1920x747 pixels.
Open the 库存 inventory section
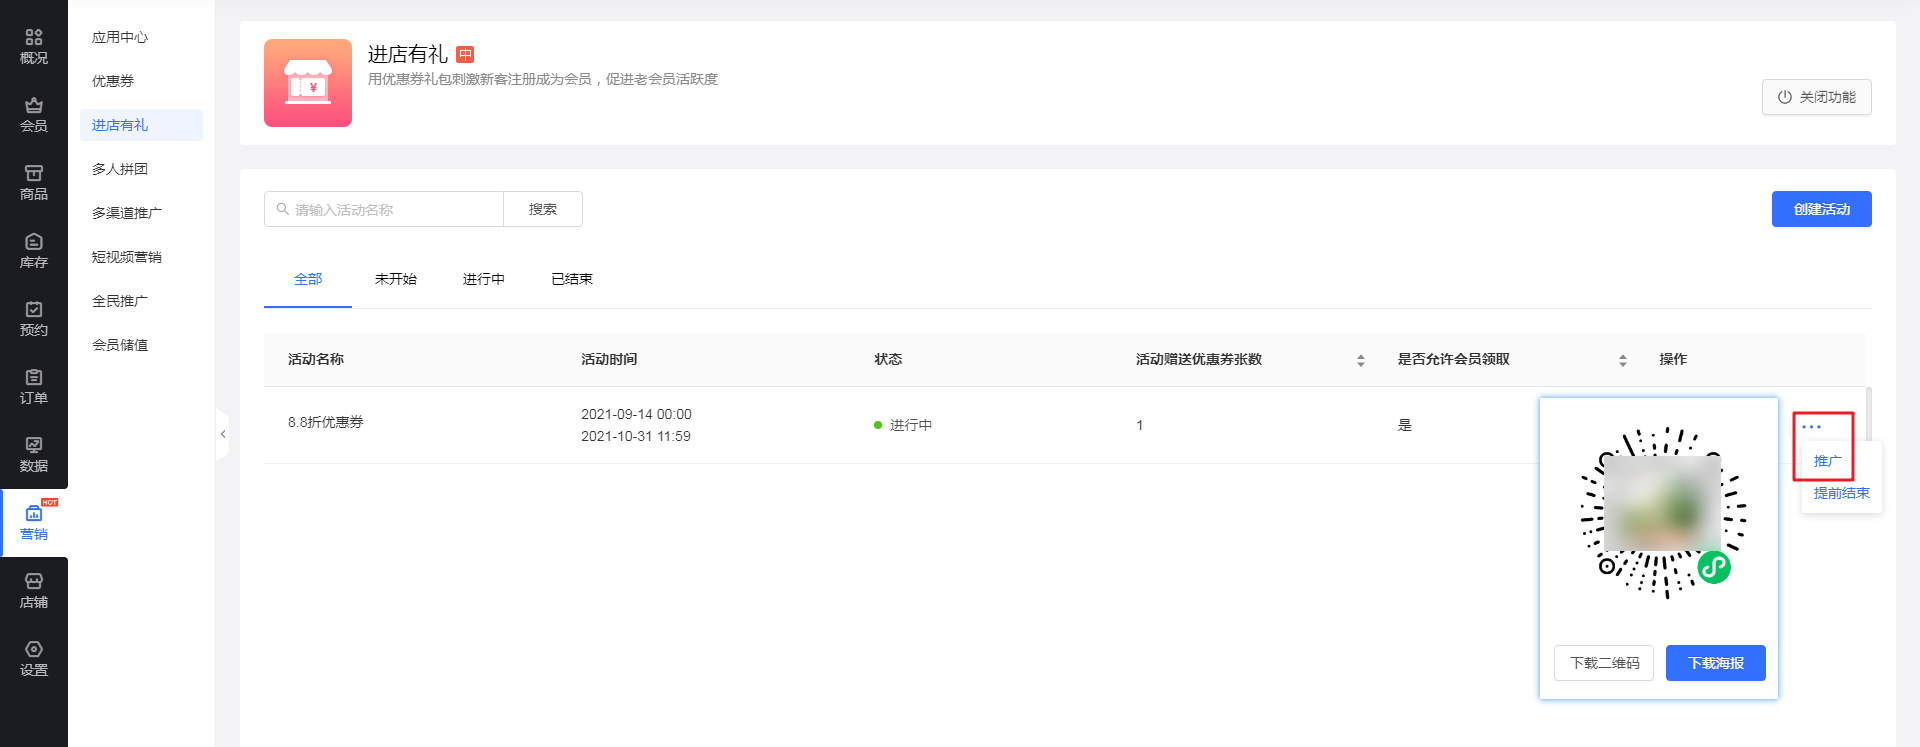(34, 251)
